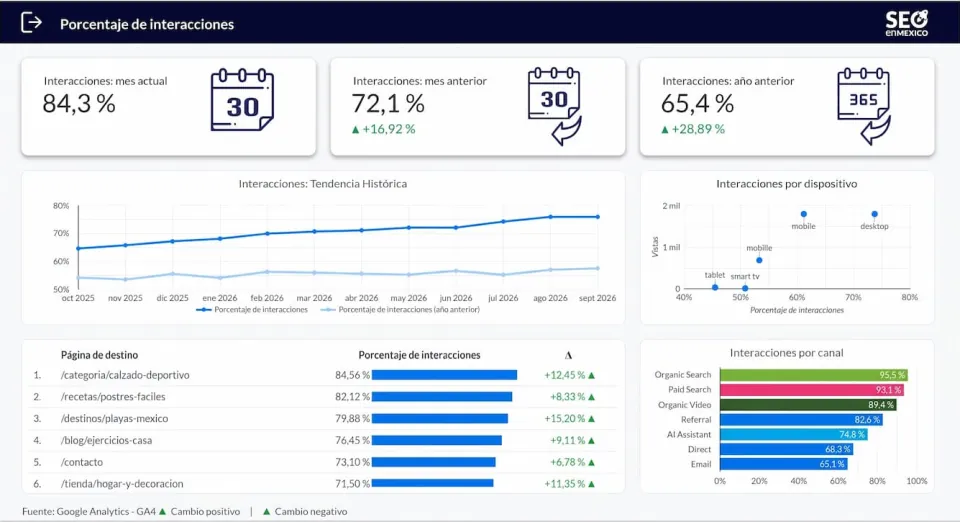Click the delta Δ column header
The image size is (960, 522).
(x=568, y=356)
